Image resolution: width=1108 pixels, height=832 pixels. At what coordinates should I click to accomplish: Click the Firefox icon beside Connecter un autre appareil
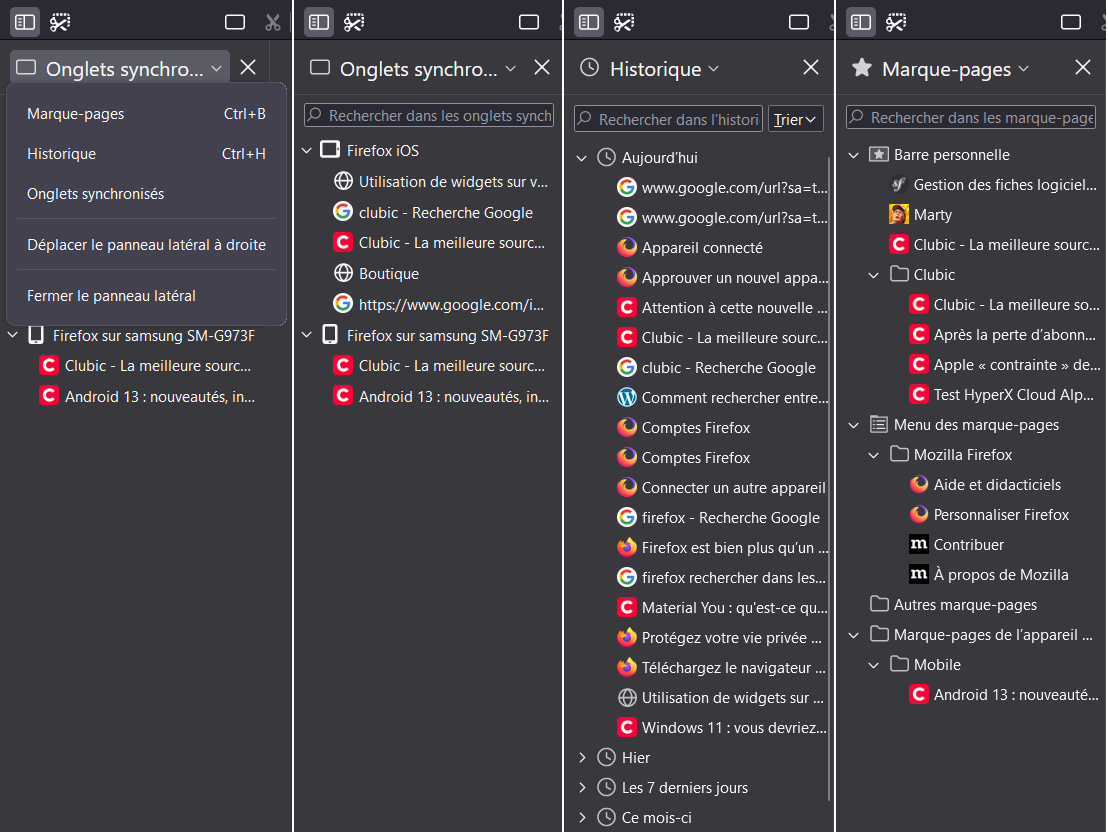coord(627,487)
